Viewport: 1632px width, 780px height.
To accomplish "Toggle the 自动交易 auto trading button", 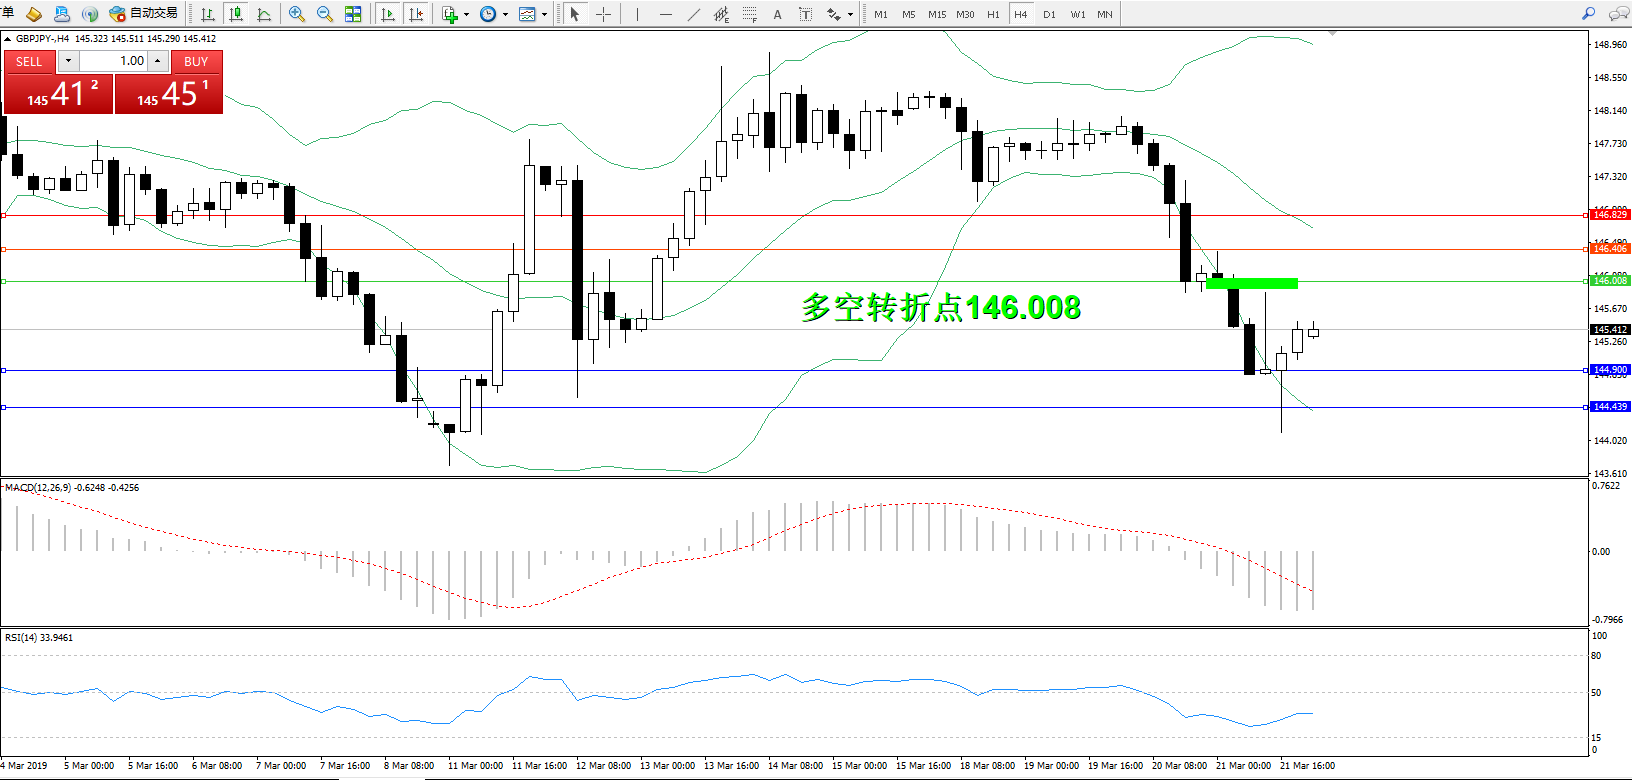I will click(x=144, y=14).
